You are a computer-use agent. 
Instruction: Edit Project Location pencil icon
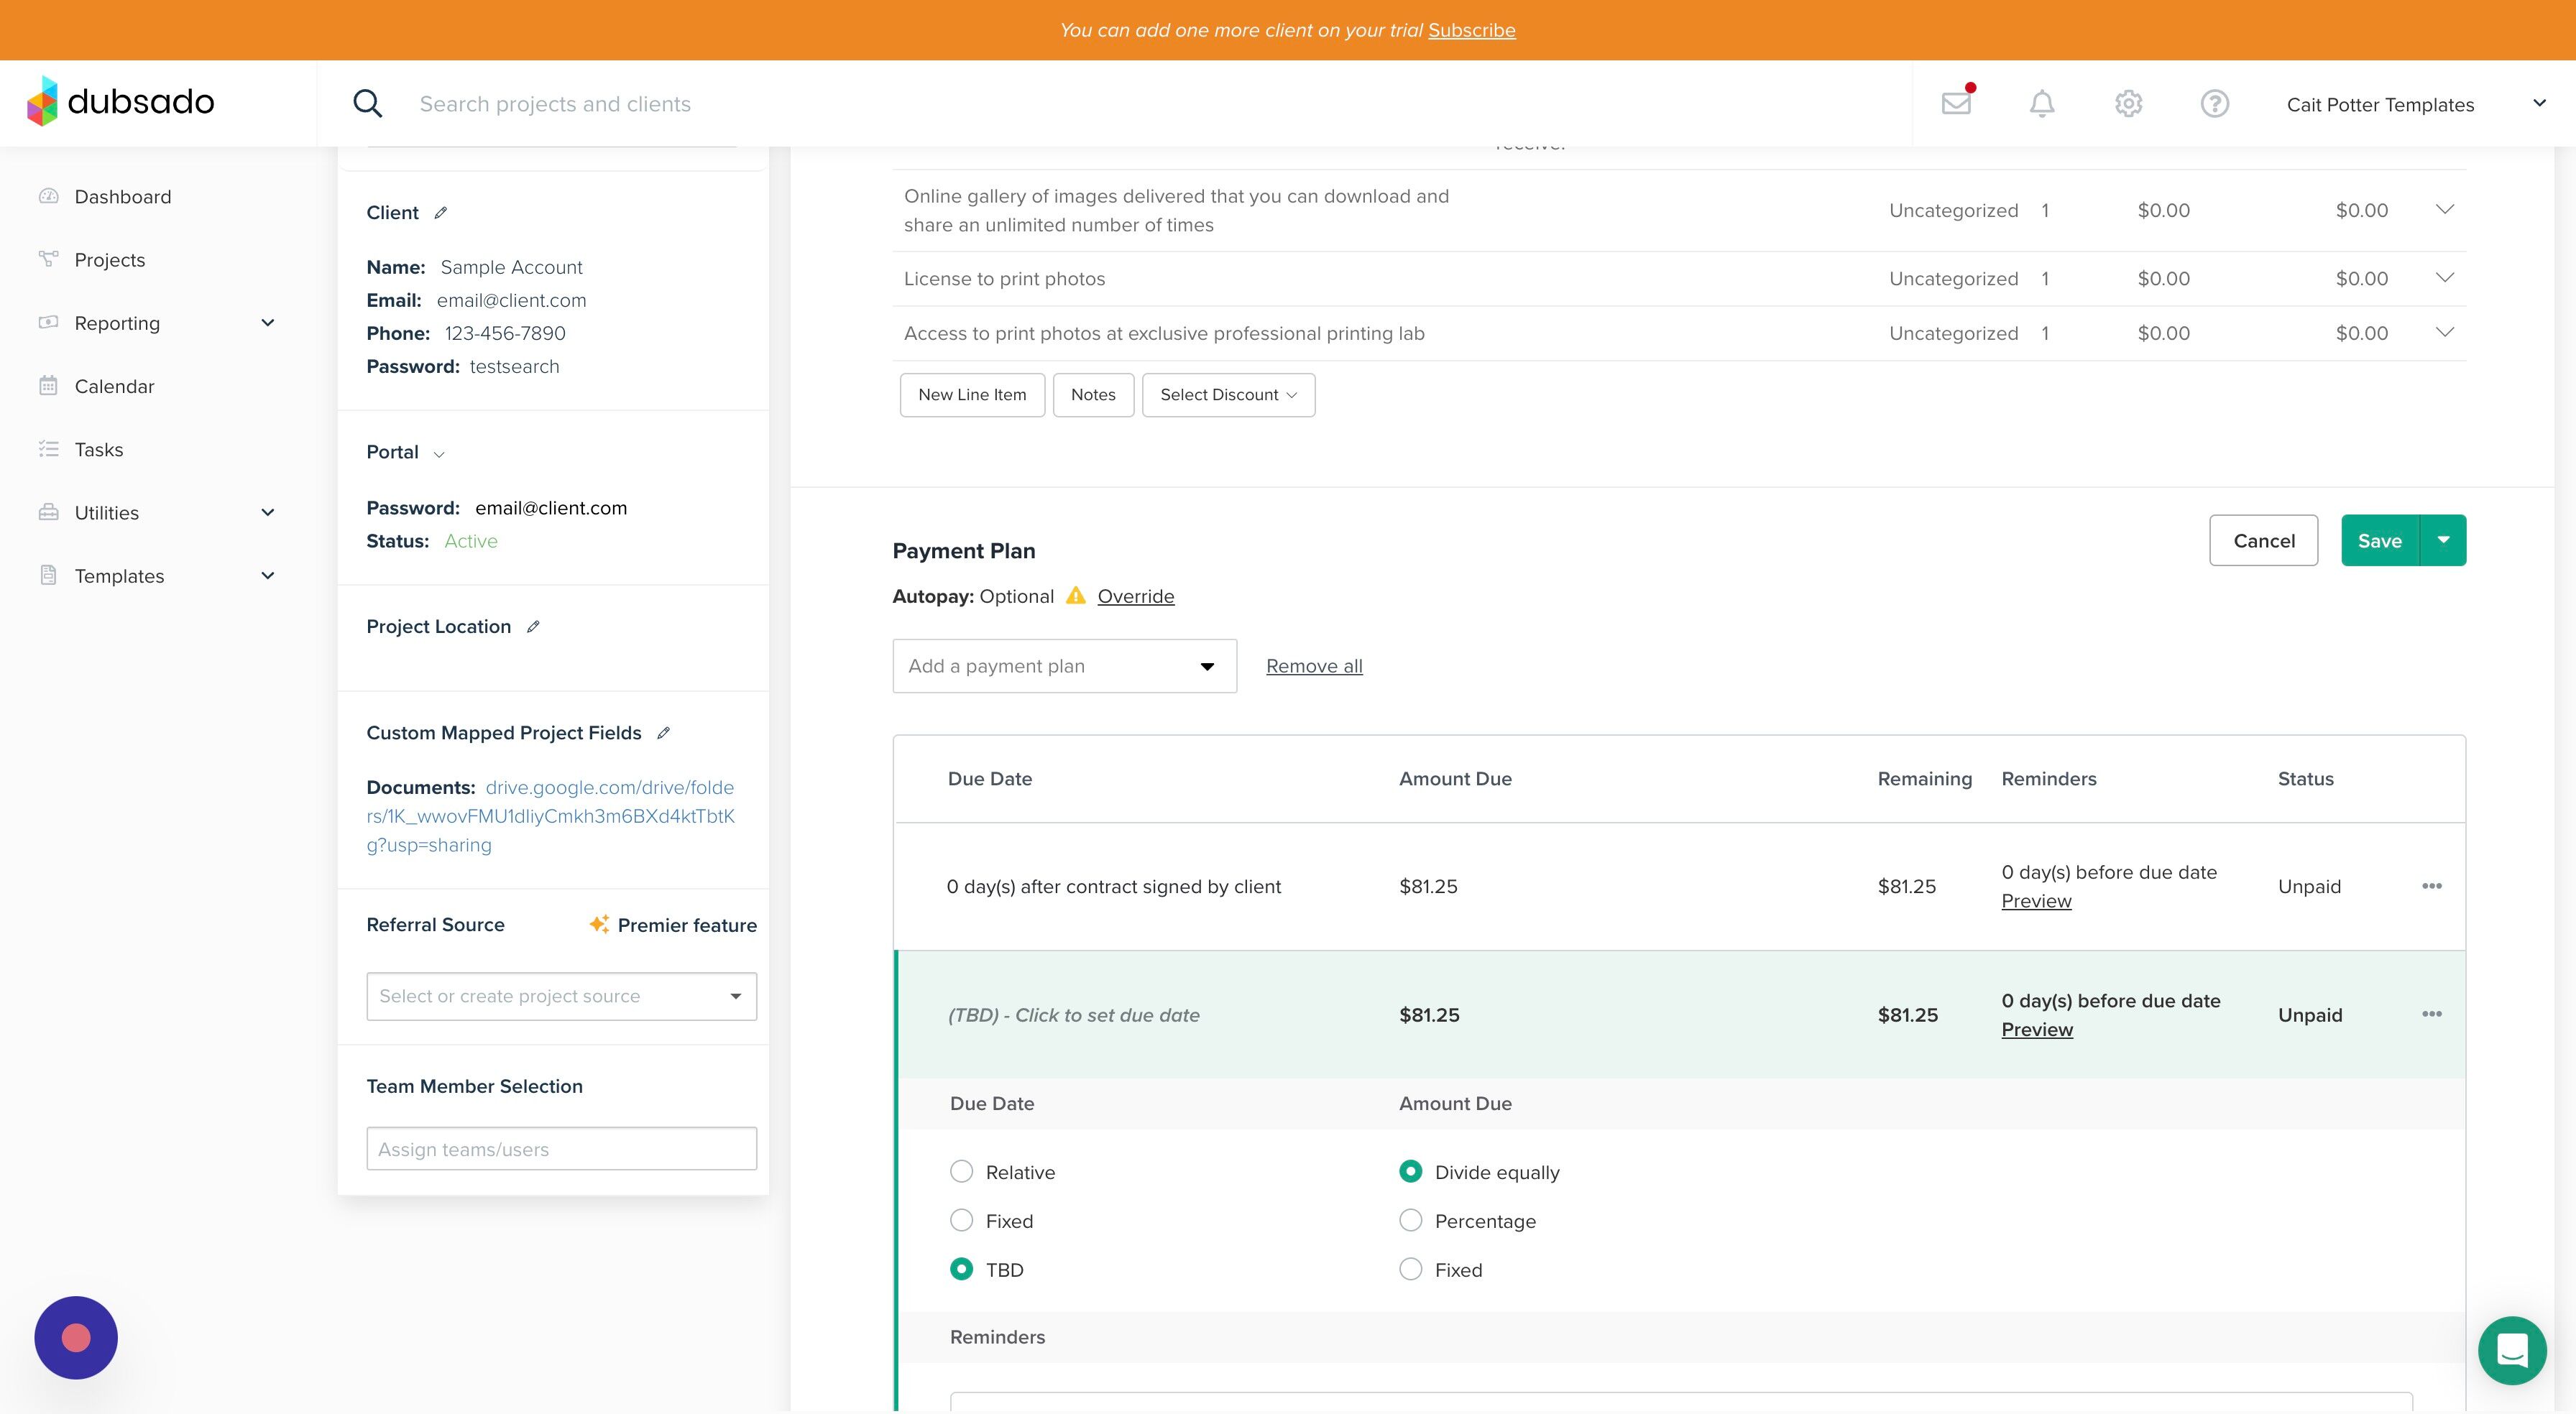click(533, 626)
